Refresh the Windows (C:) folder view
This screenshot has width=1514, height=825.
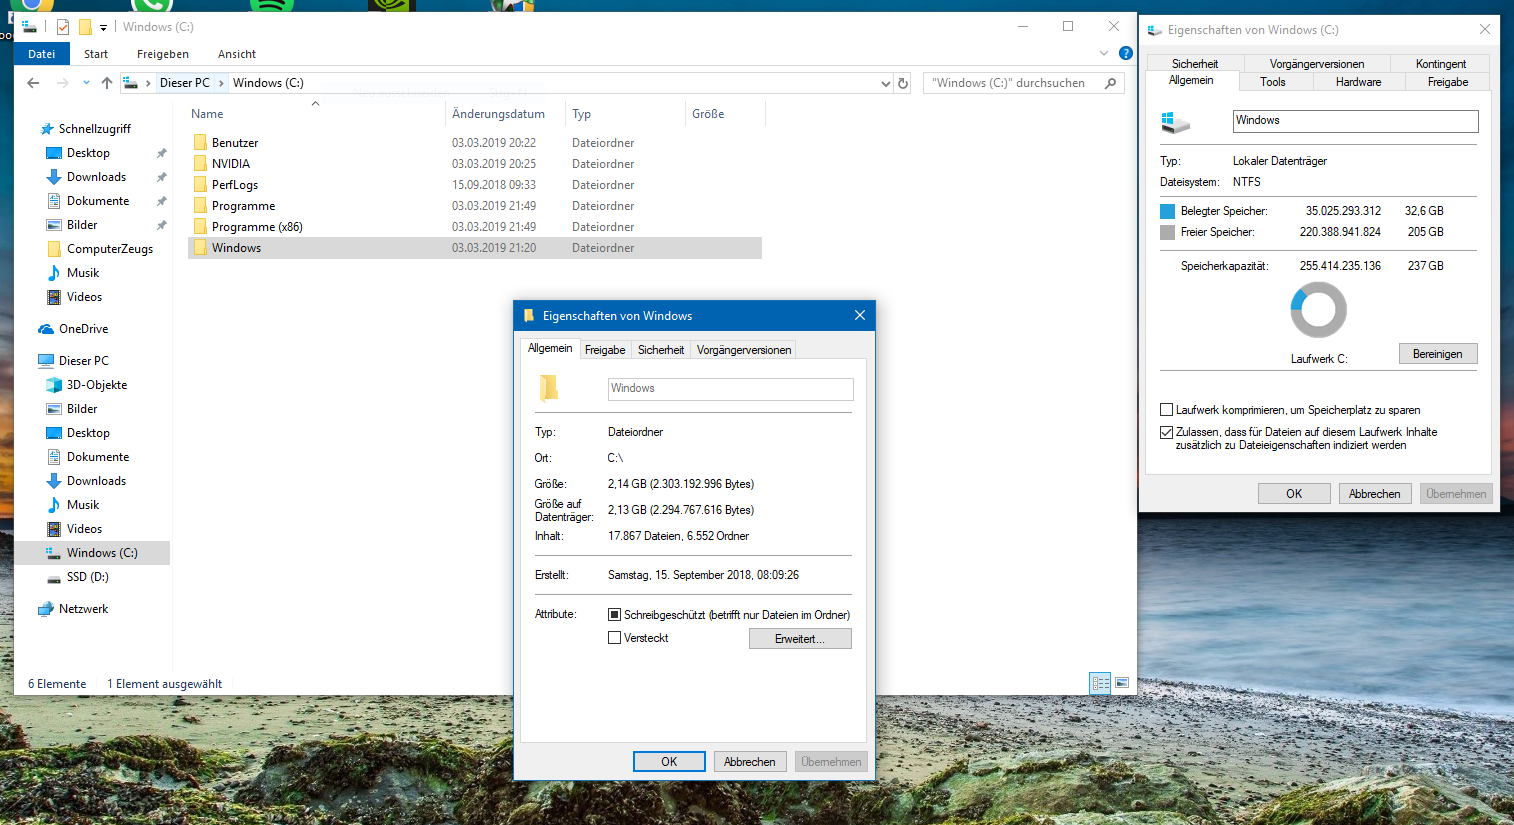point(903,83)
